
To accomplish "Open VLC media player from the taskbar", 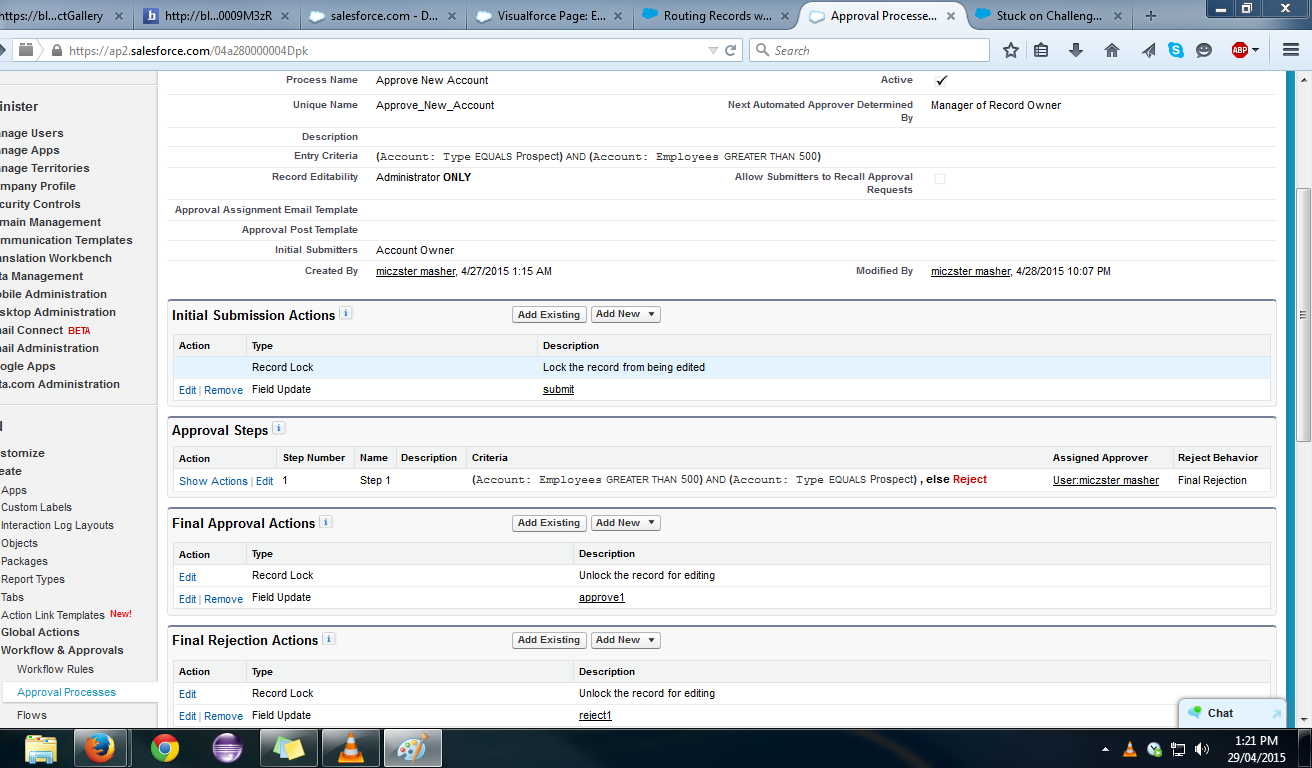I will [350, 748].
